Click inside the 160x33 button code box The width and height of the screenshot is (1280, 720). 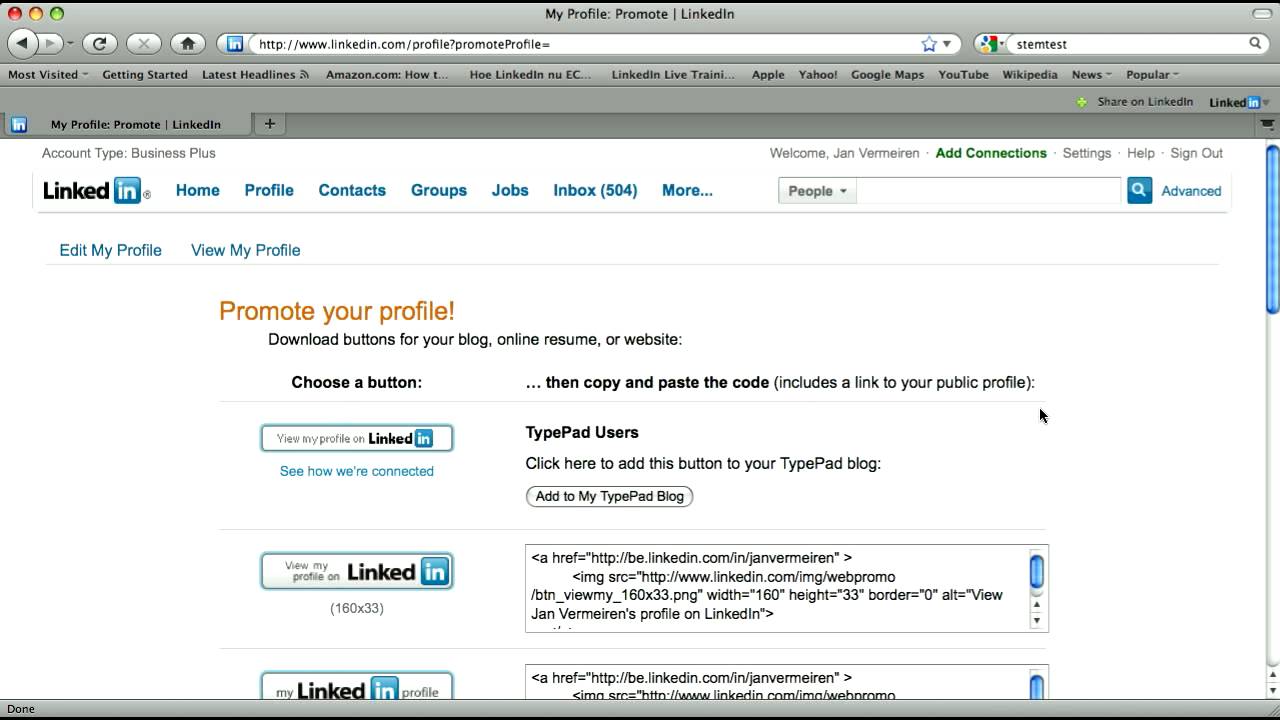777,588
